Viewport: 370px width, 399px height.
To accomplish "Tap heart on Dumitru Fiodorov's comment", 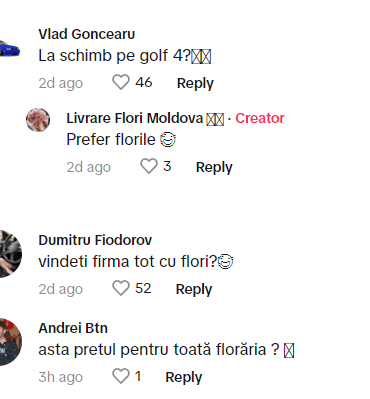I will point(121,288).
